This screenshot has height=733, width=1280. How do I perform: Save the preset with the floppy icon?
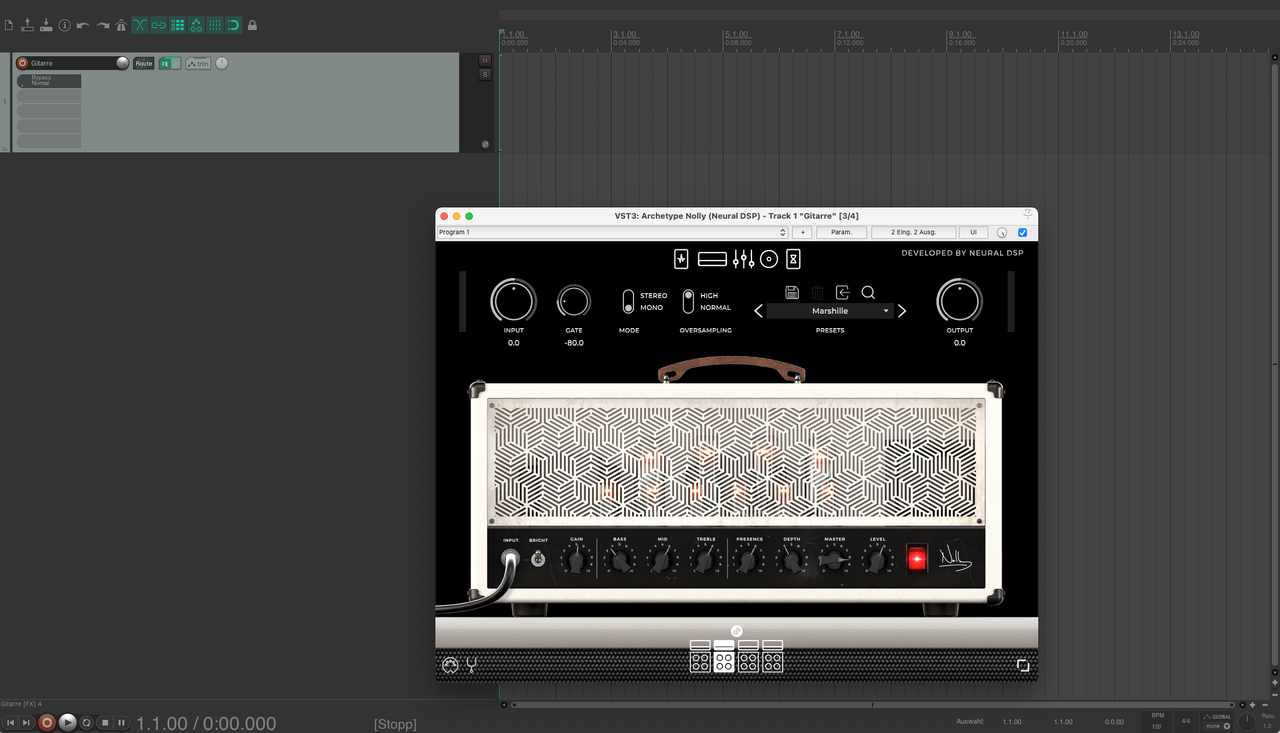click(x=792, y=292)
